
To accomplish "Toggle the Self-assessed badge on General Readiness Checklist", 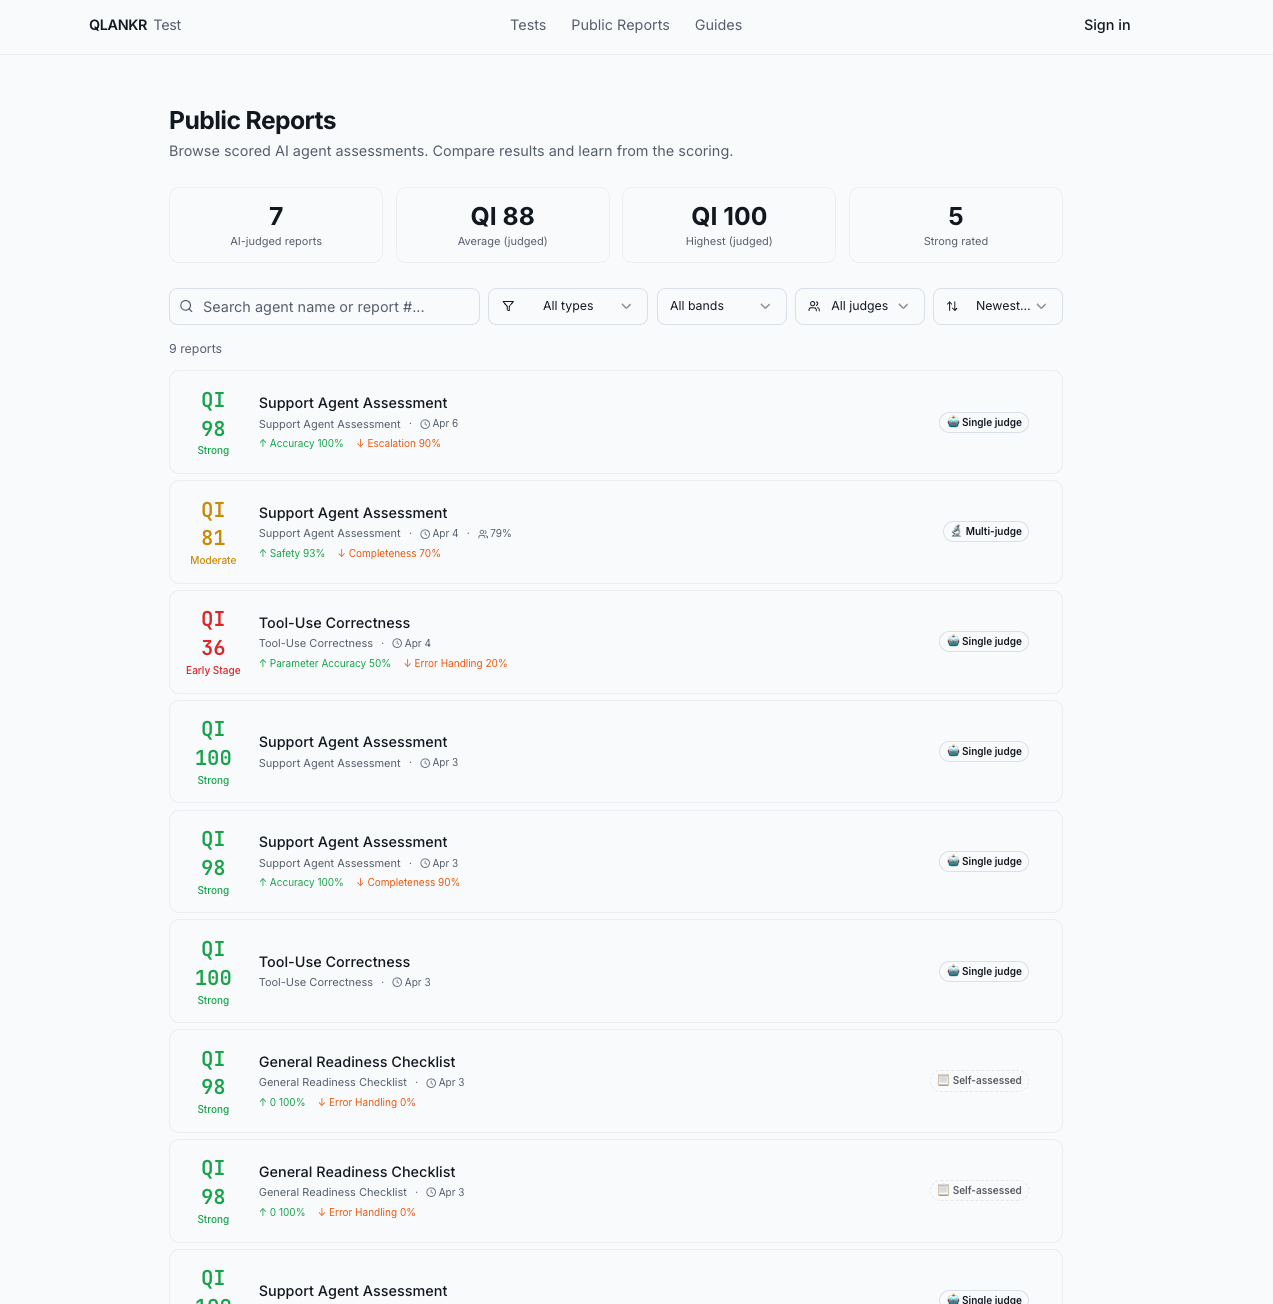I will pos(980,1080).
